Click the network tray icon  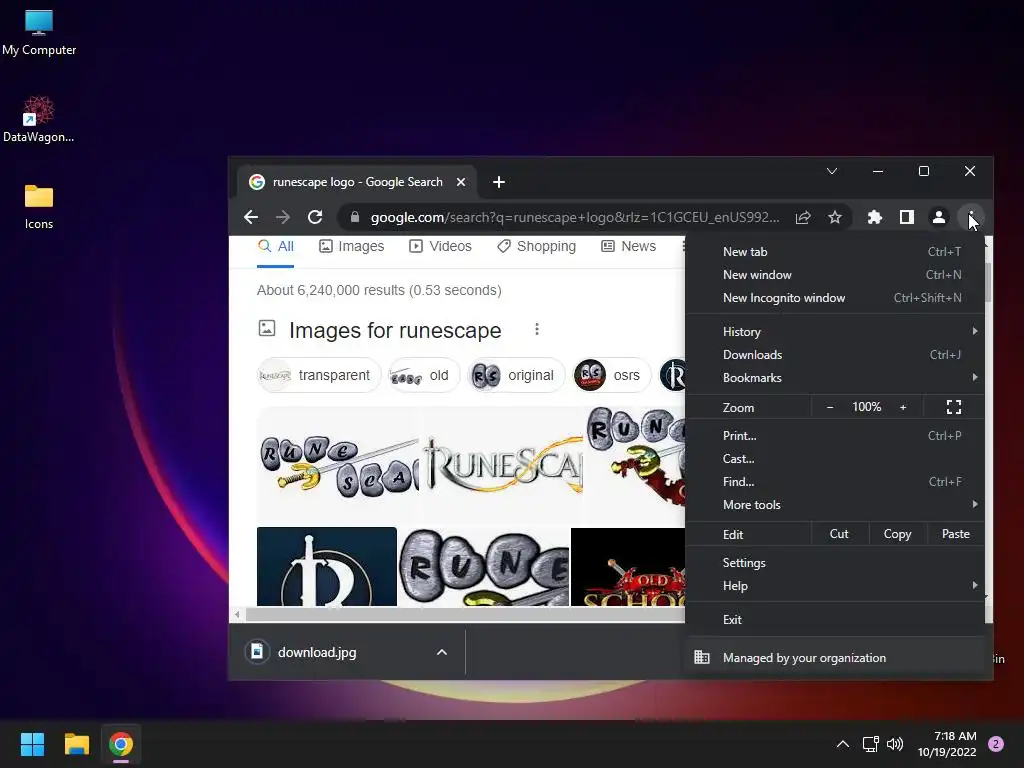[x=871, y=744]
